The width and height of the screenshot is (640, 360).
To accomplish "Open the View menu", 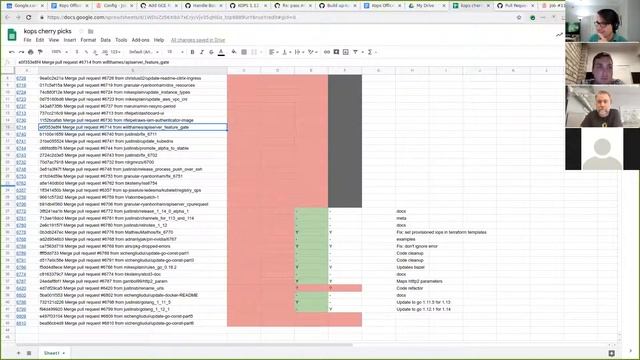I will click(54, 40).
